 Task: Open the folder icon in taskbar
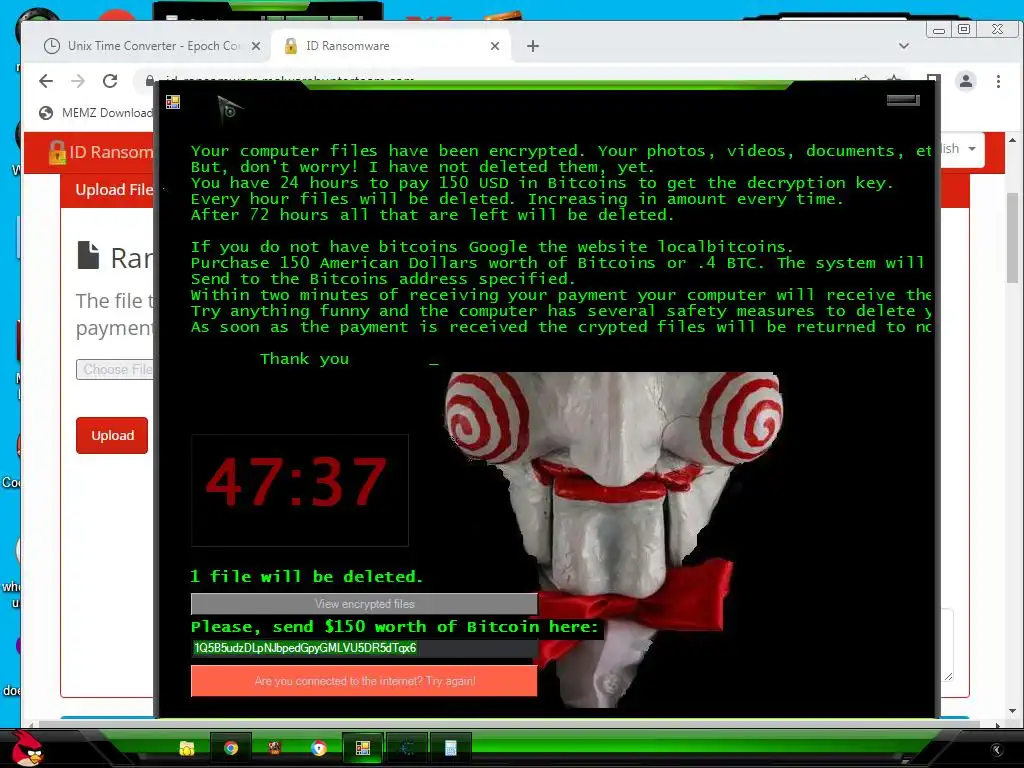(x=187, y=748)
